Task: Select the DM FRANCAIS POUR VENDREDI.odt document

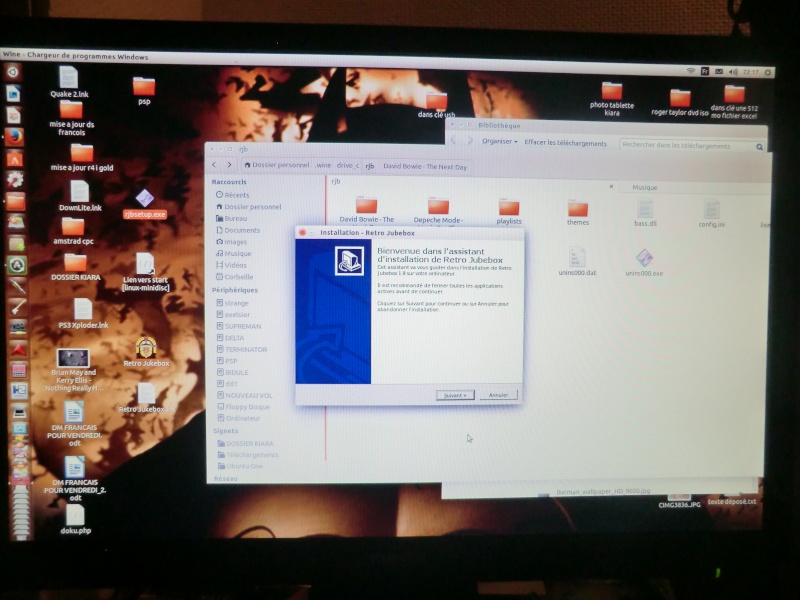Action: [74, 424]
